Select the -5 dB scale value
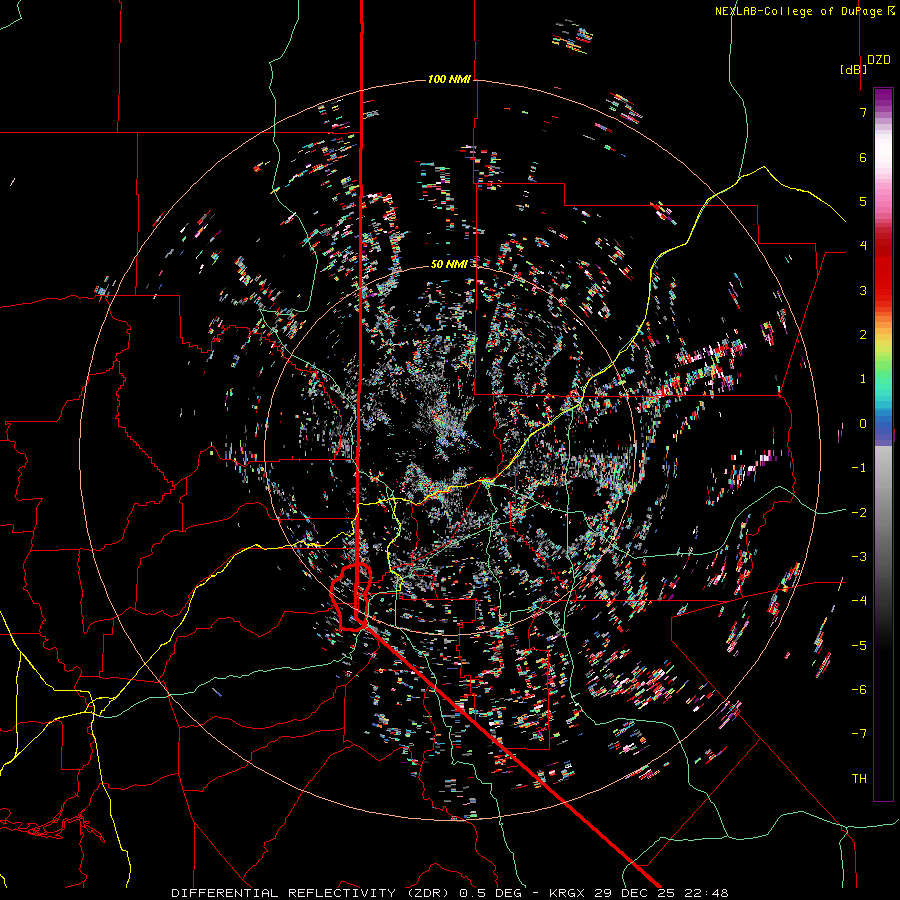This screenshot has width=900, height=900. 859,645
